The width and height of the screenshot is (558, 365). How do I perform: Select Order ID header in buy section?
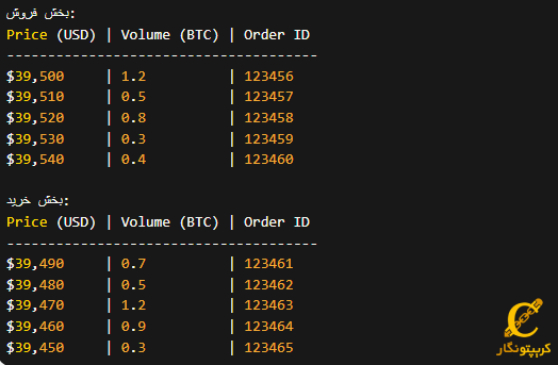pyautogui.click(x=277, y=222)
